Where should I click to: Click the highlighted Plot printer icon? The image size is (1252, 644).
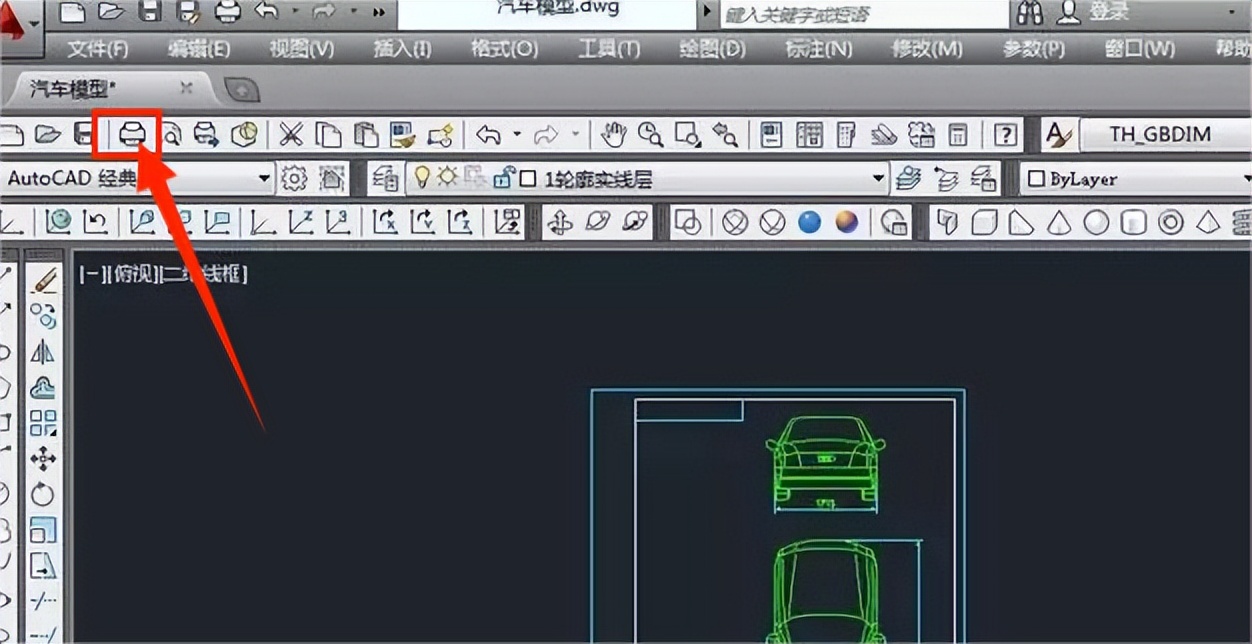(134, 134)
